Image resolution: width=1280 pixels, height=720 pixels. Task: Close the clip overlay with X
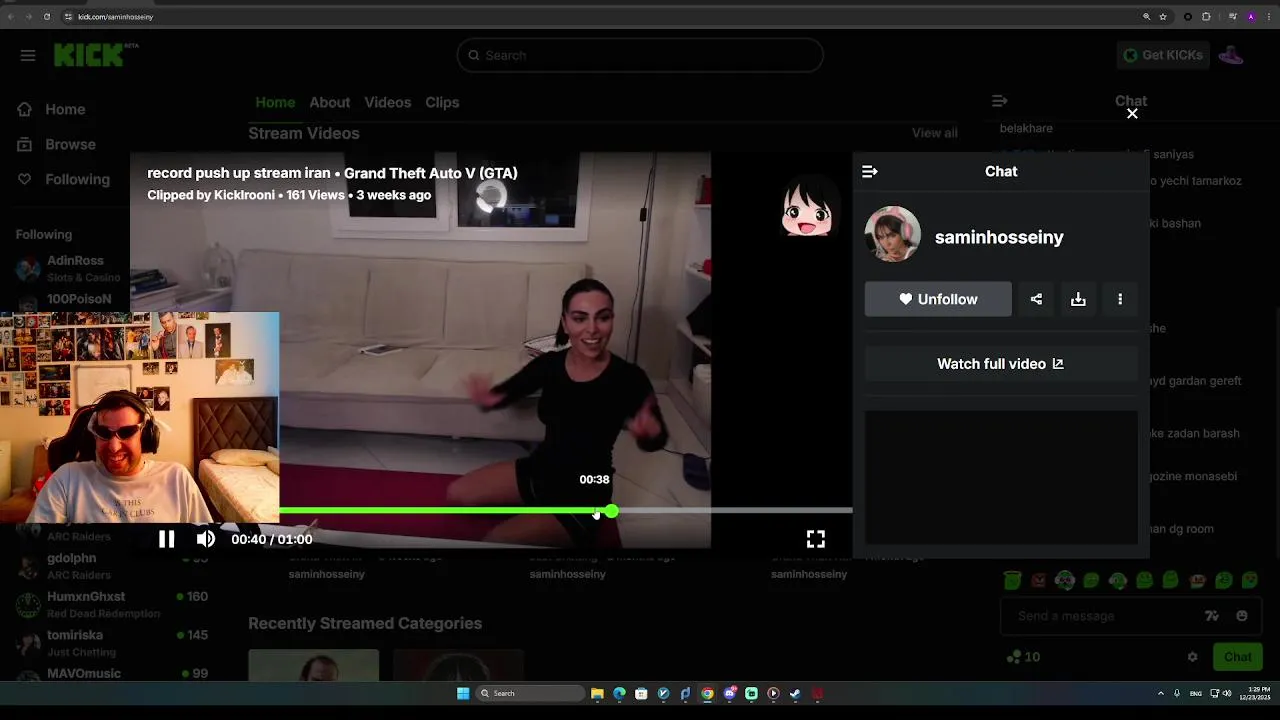click(x=1132, y=114)
